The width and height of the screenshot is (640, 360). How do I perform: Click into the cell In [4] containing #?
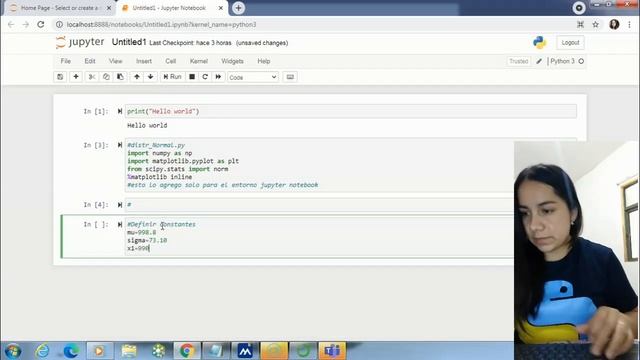tap(319, 204)
